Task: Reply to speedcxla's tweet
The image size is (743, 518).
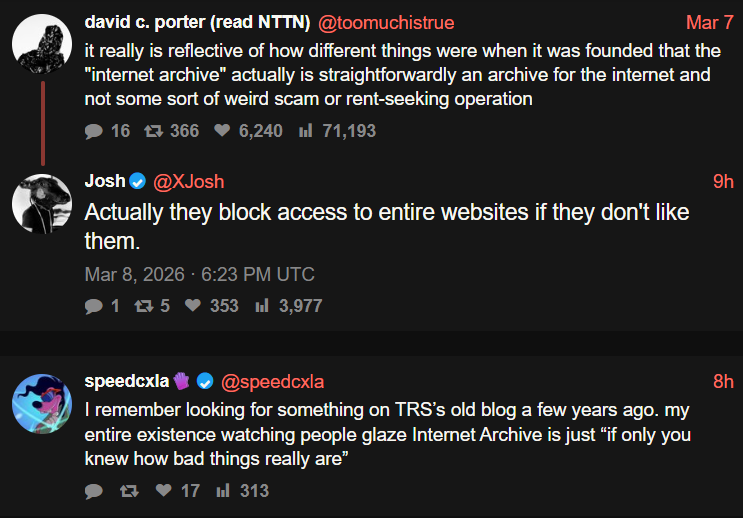Action: 94,491
